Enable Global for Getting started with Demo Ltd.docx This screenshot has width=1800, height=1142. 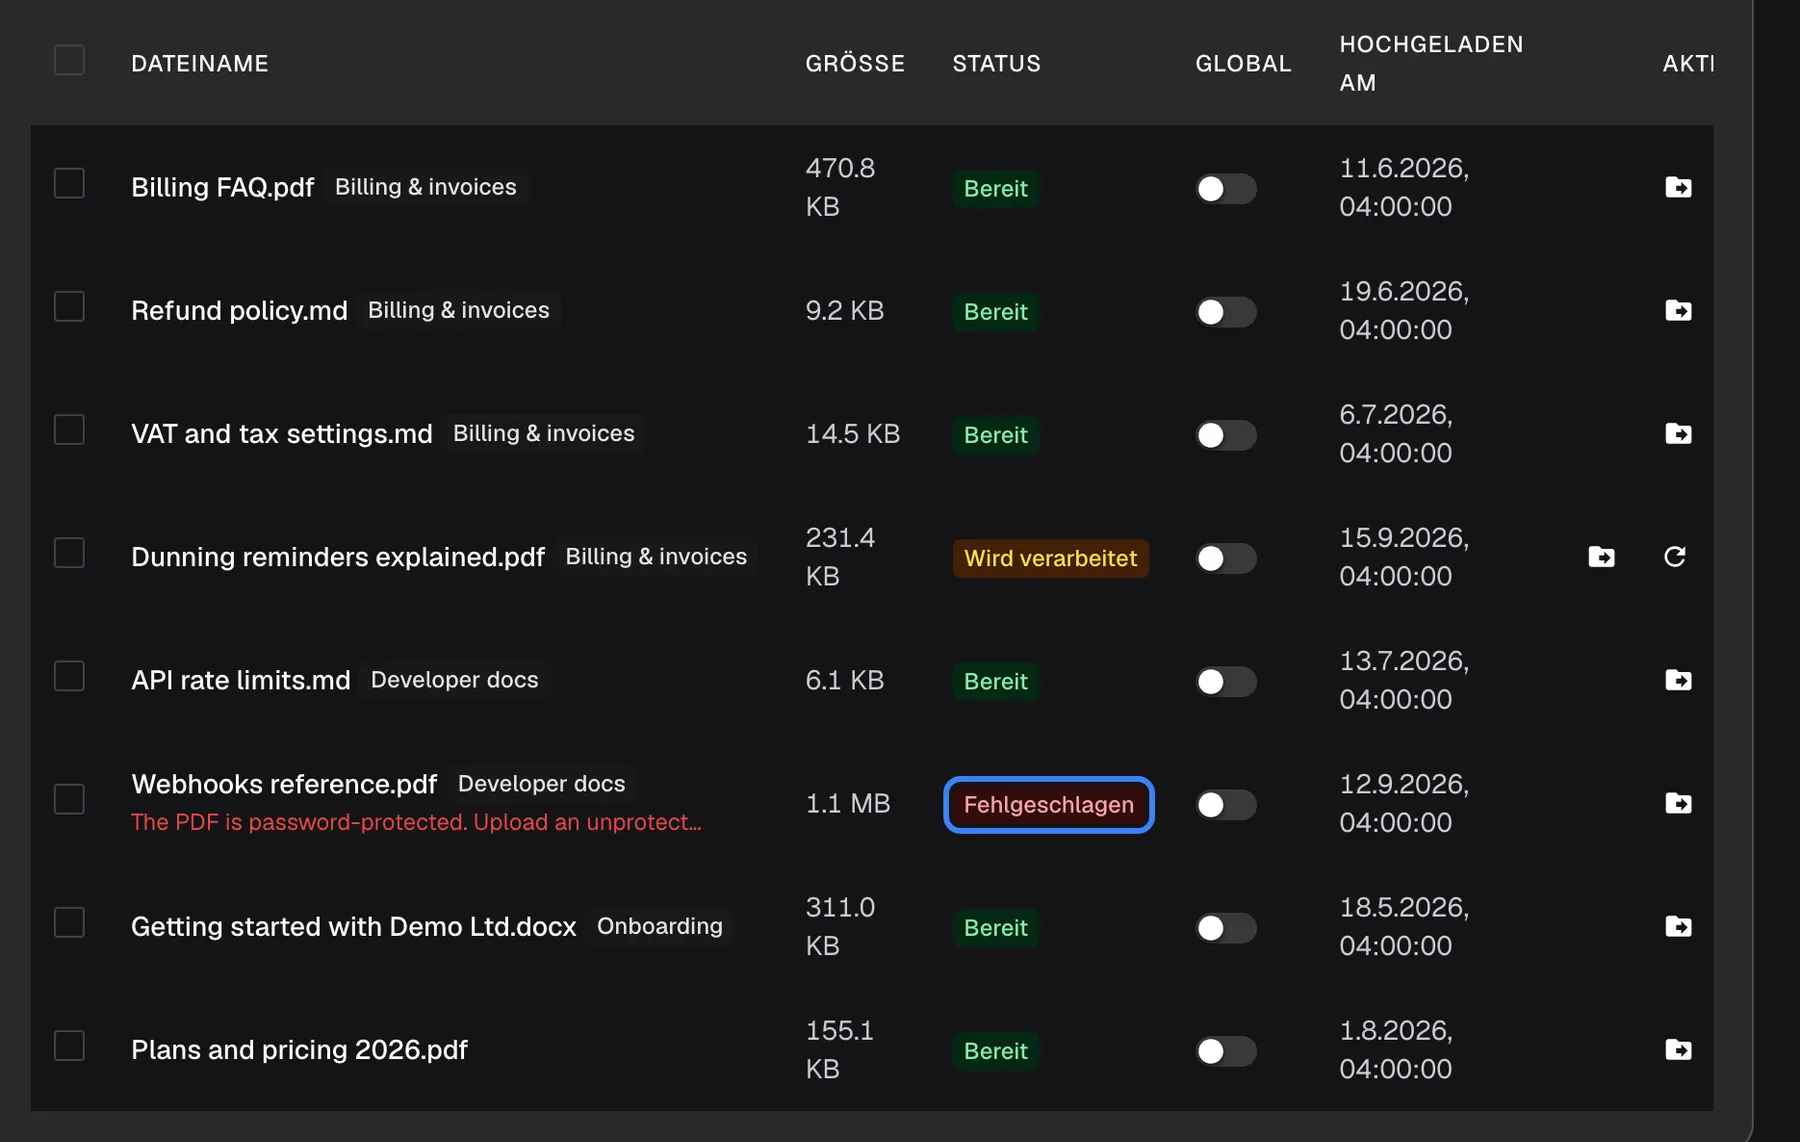[x=1226, y=928]
